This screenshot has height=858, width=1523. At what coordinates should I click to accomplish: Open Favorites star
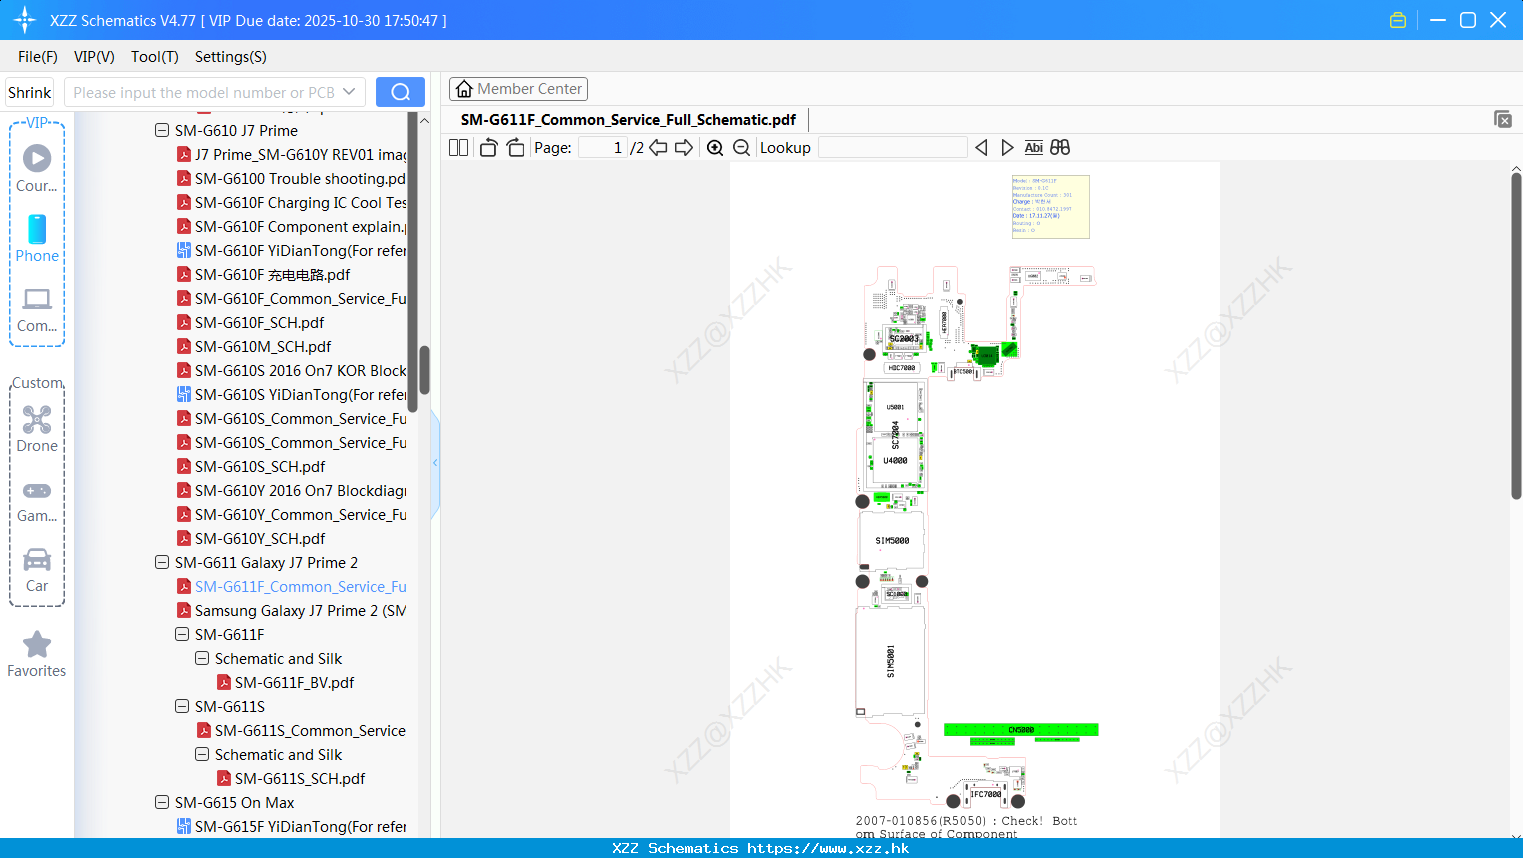tap(37, 654)
